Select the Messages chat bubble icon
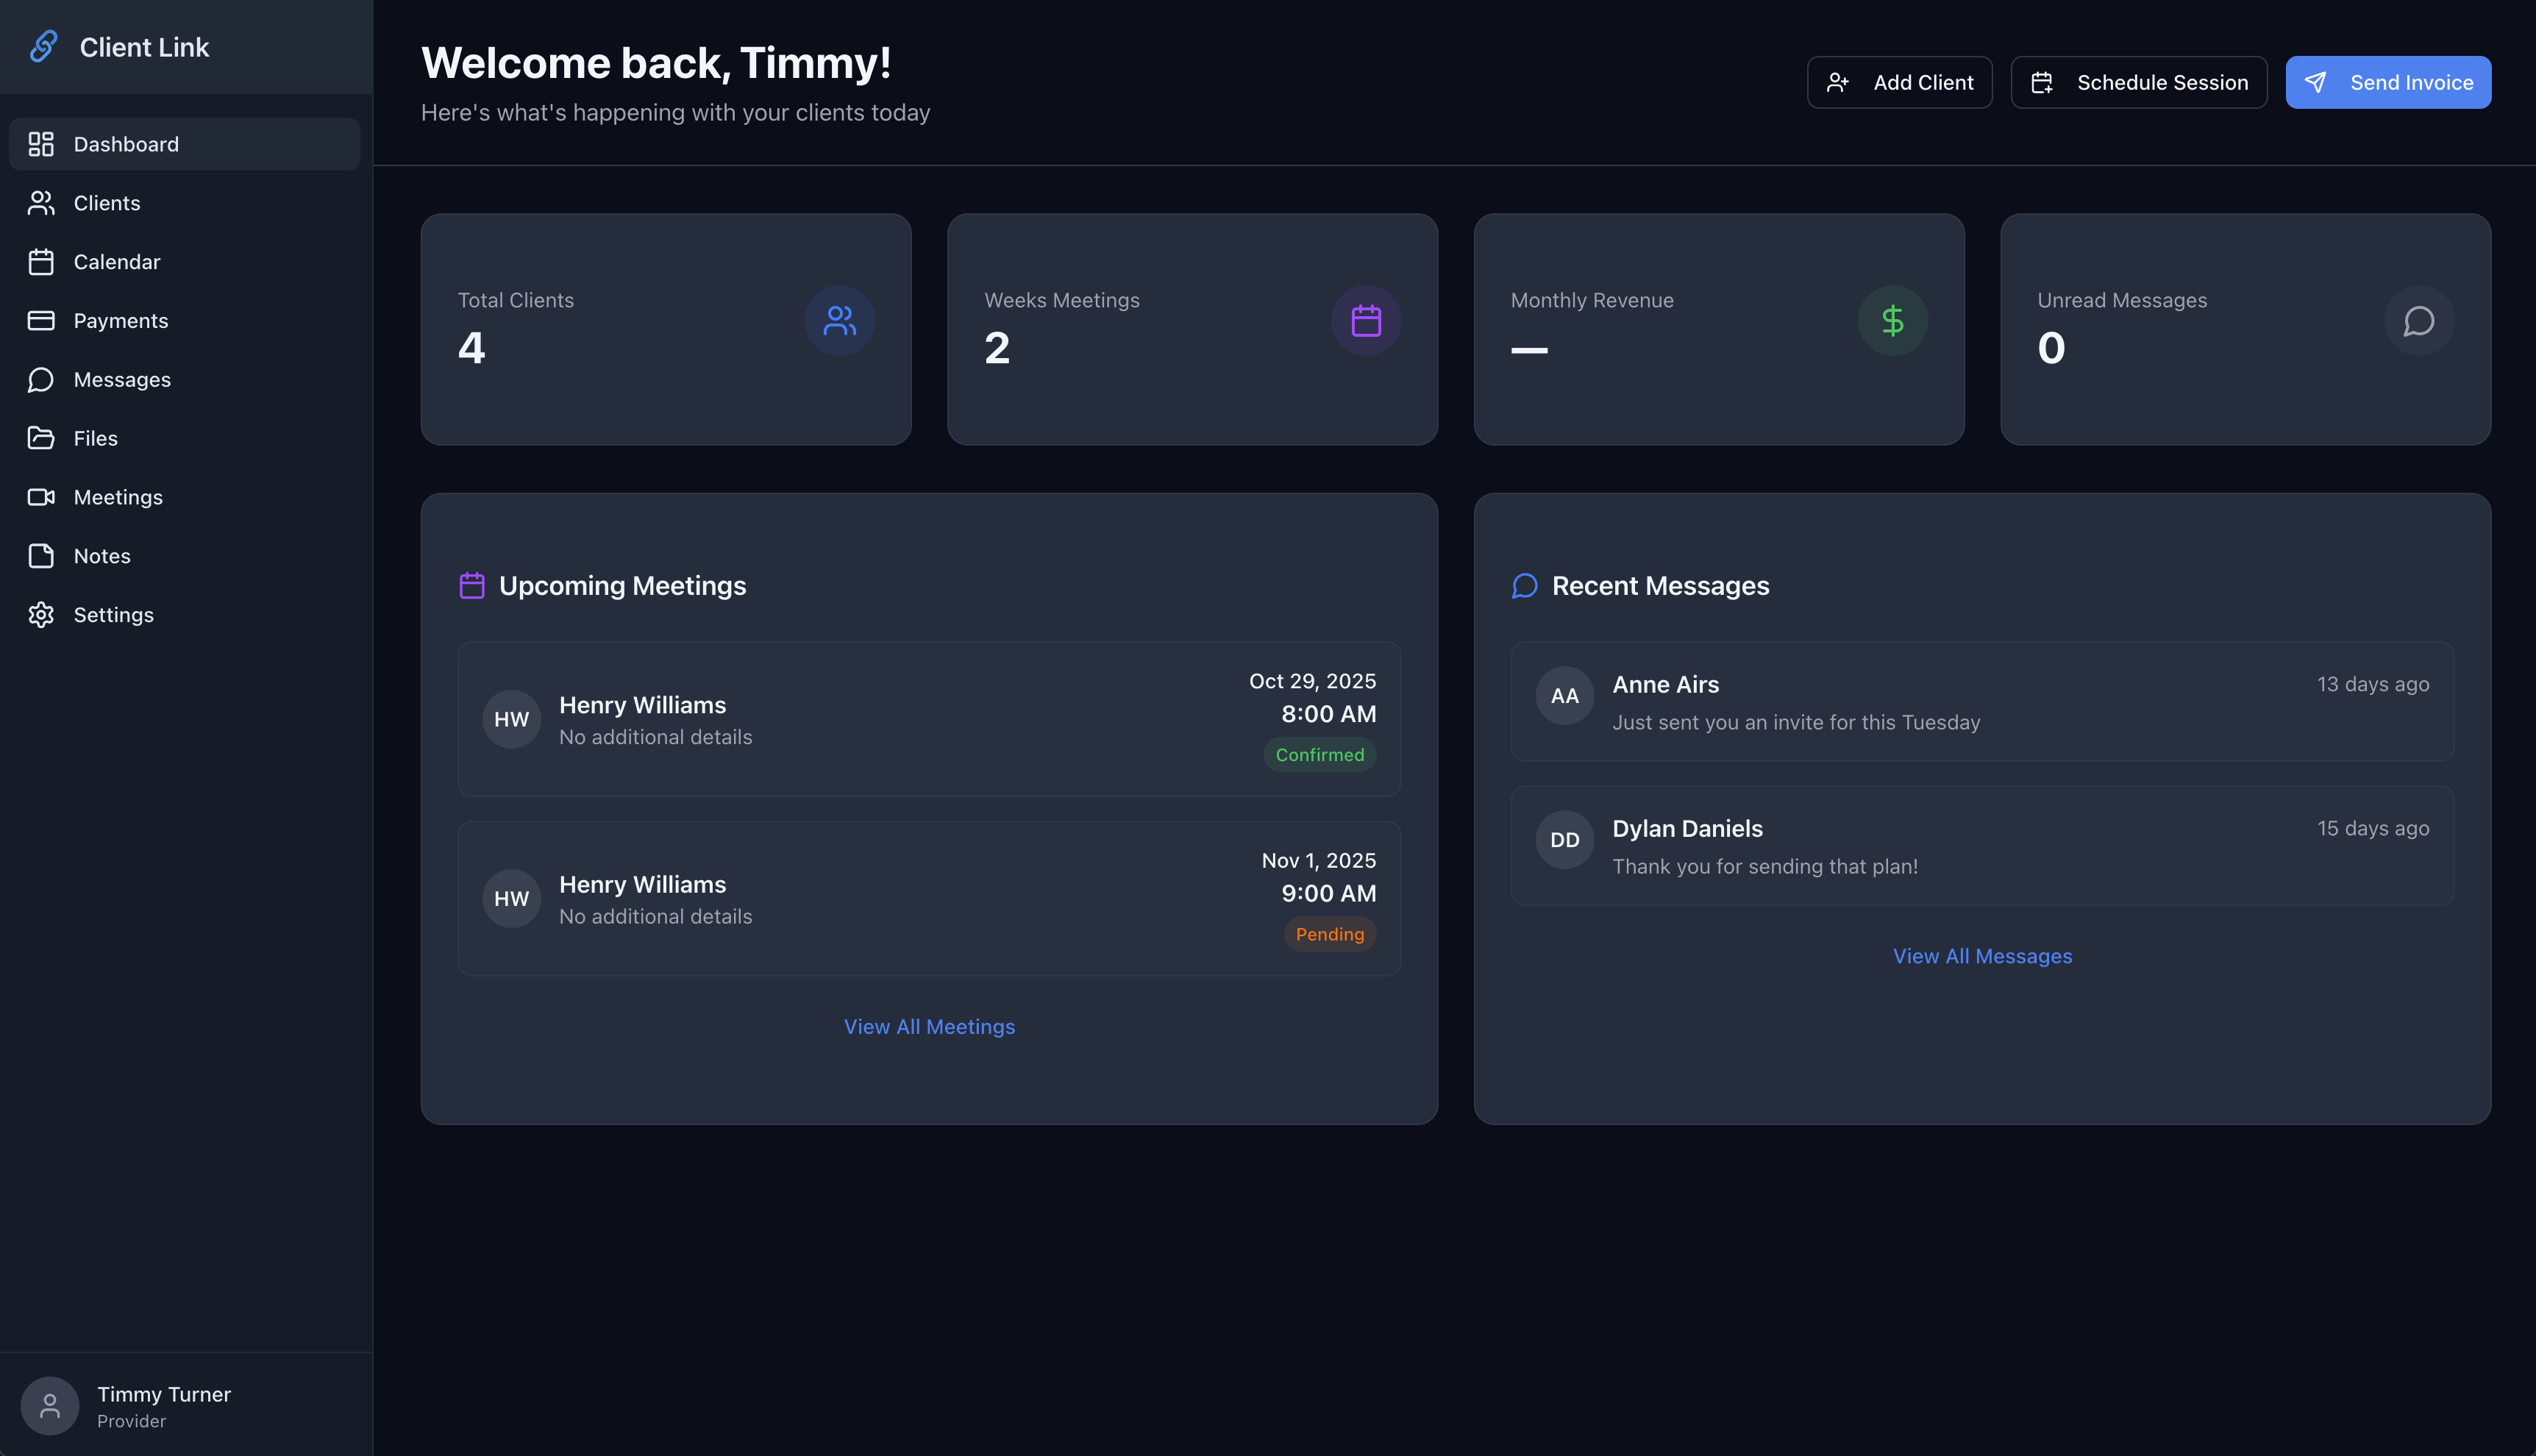2536x1456 pixels. (41, 379)
